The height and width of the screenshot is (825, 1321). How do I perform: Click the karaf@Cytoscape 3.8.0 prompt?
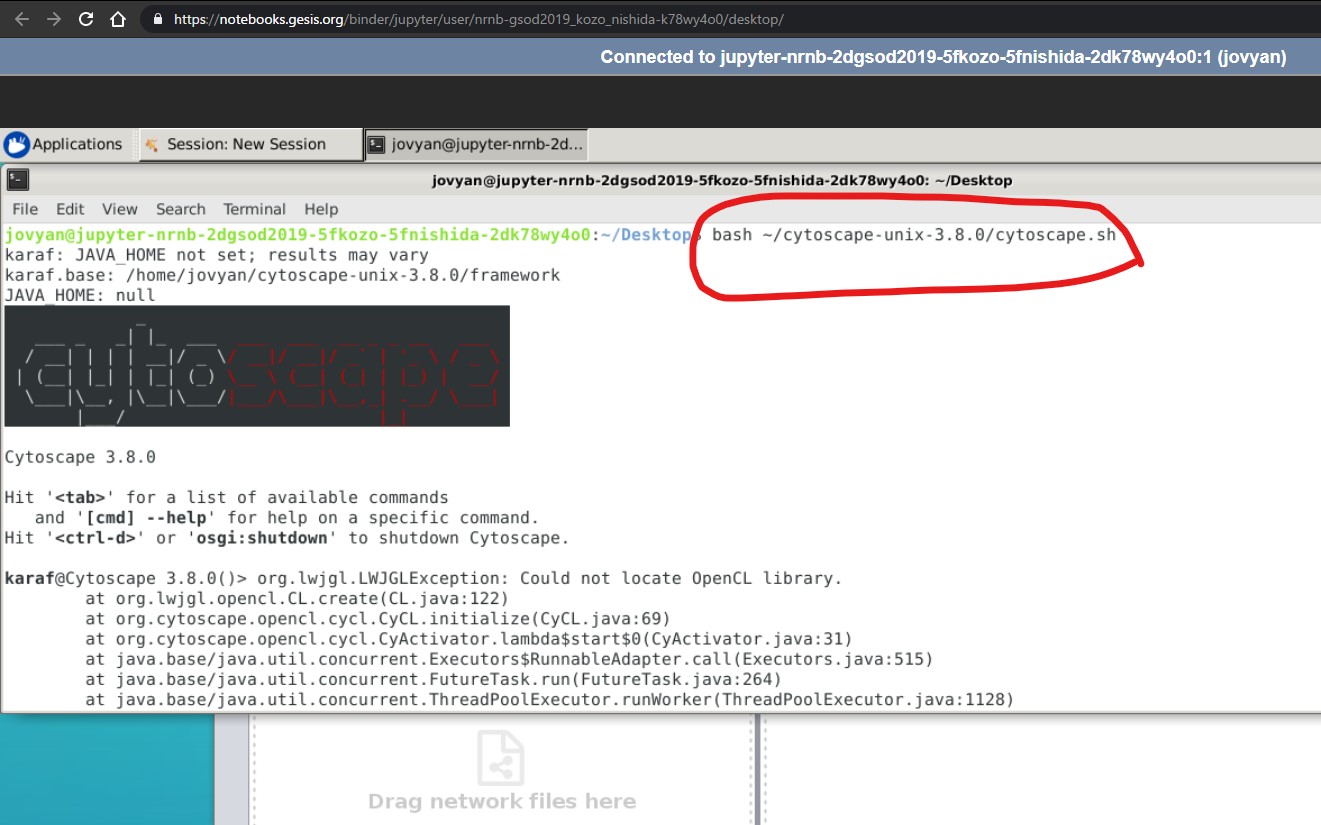tap(126, 578)
